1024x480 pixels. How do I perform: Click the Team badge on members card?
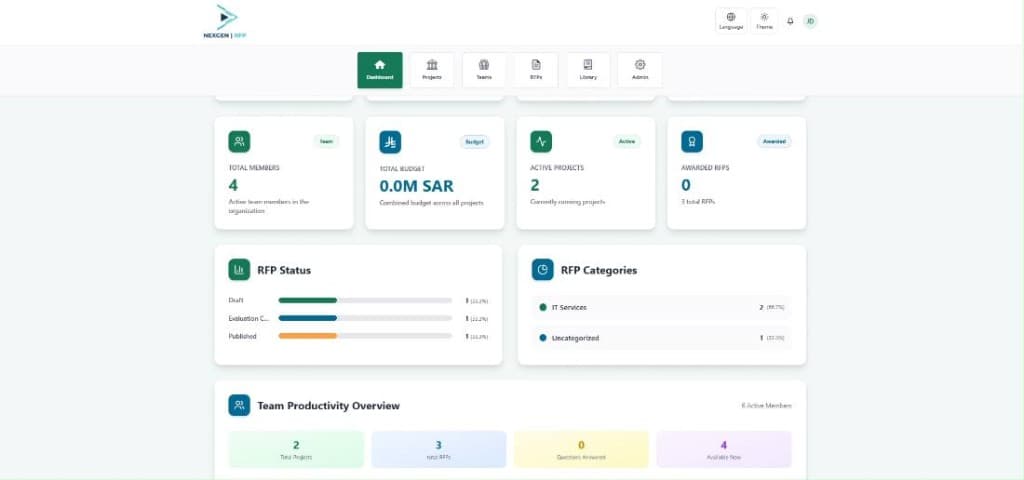tap(326, 141)
